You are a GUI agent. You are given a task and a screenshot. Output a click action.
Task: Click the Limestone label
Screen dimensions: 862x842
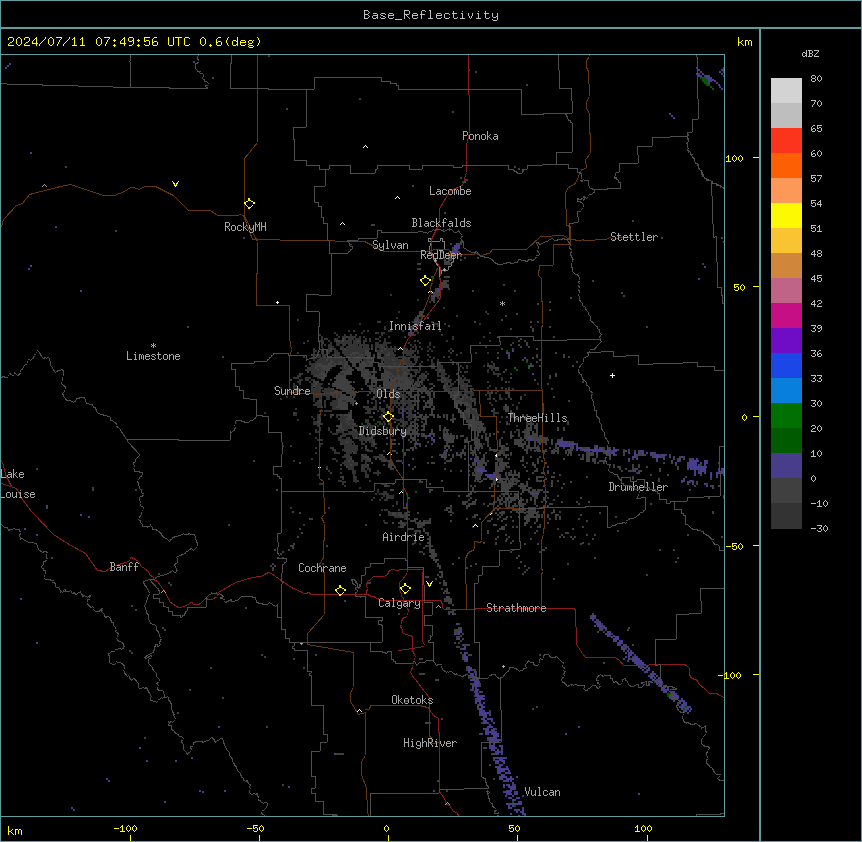(153, 356)
